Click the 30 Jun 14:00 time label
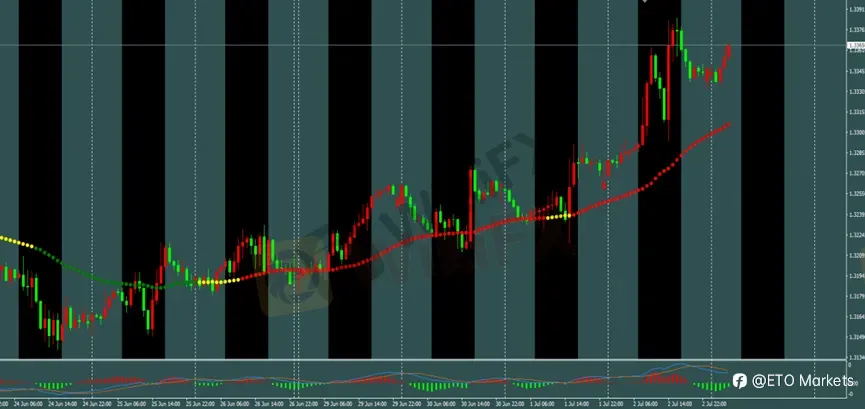Screen dimensions: 865x409 [x=476, y=404]
